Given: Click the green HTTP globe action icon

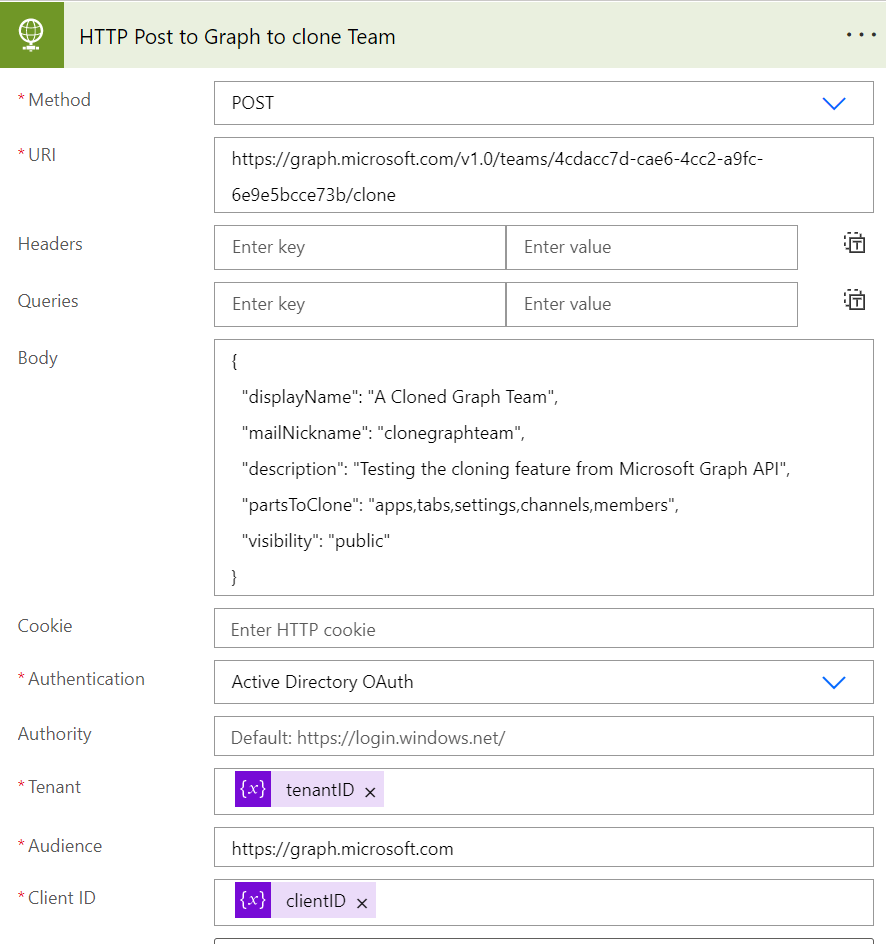Looking at the screenshot, I should click(33, 34).
